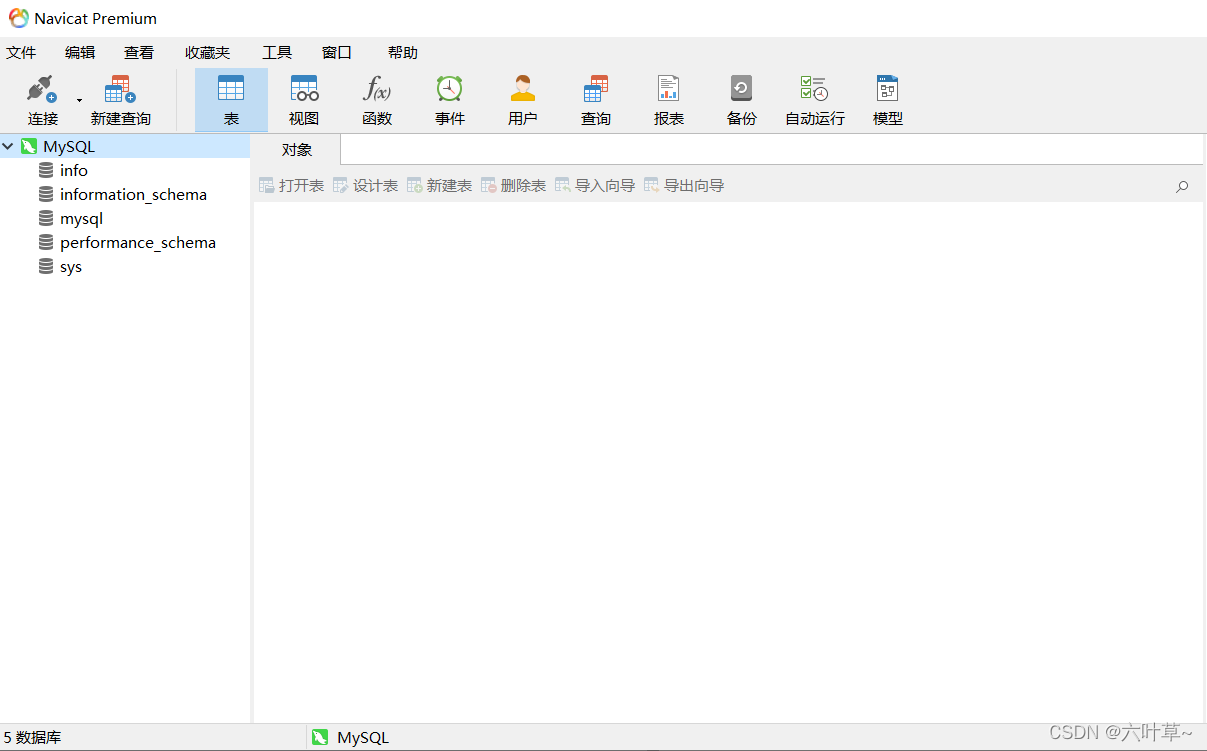Open the 函数 functions icon

[x=377, y=99]
